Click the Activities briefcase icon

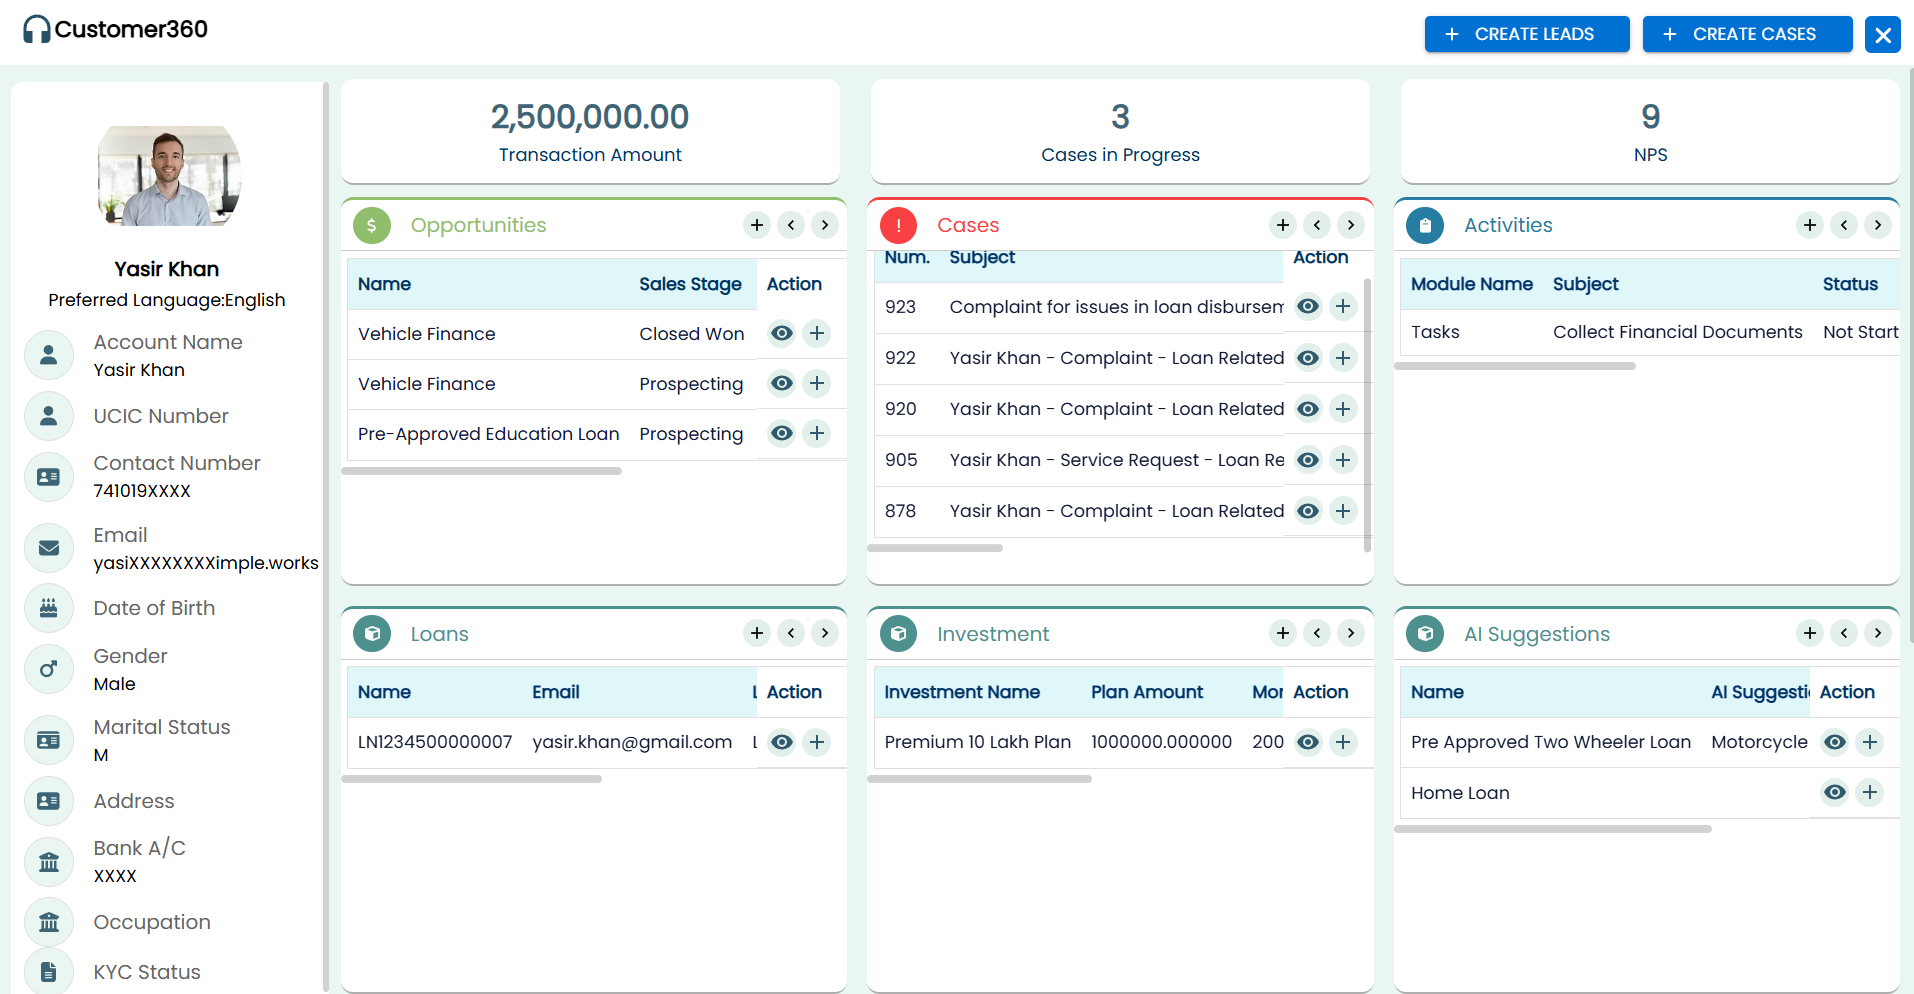click(x=1424, y=225)
